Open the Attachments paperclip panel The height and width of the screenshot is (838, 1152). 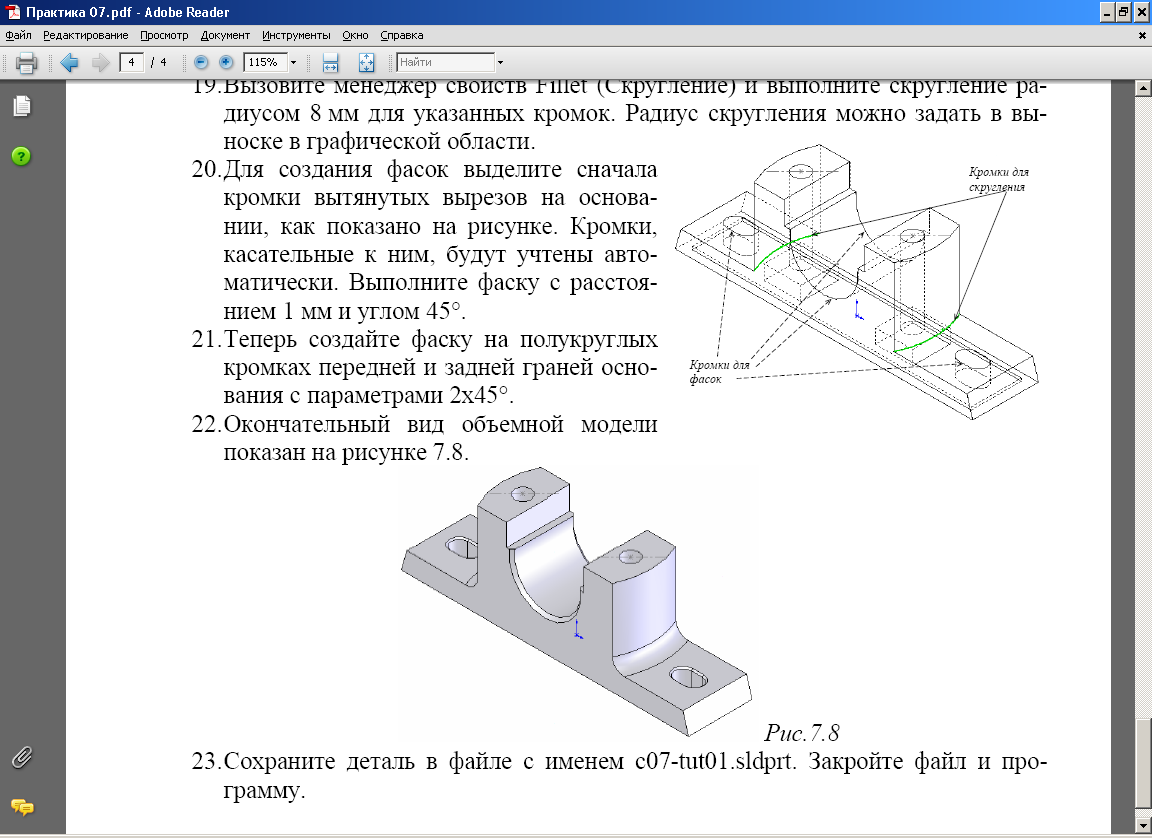tap(22, 757)
